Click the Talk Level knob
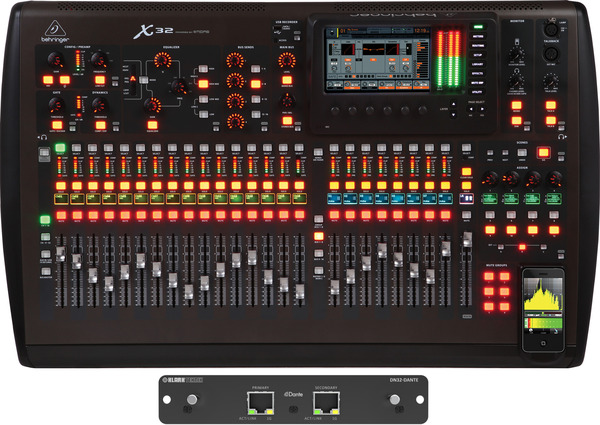This screenshot has width=600, height=425. point(551,81)
